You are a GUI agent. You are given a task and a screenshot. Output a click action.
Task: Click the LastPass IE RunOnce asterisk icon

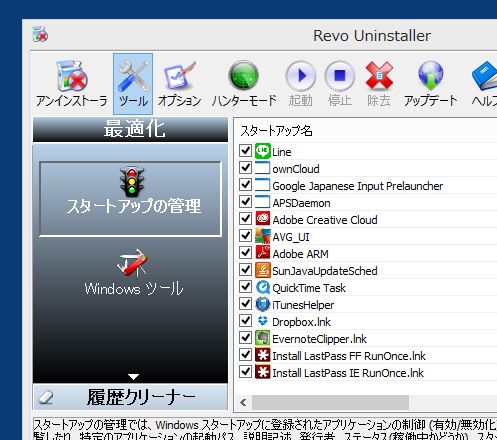tap(263, 372)
